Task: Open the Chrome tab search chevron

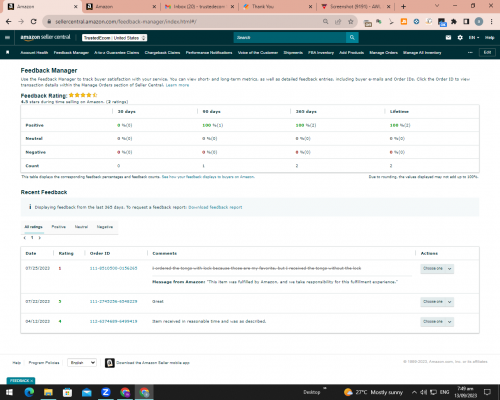Action: [x=437, y=6]
